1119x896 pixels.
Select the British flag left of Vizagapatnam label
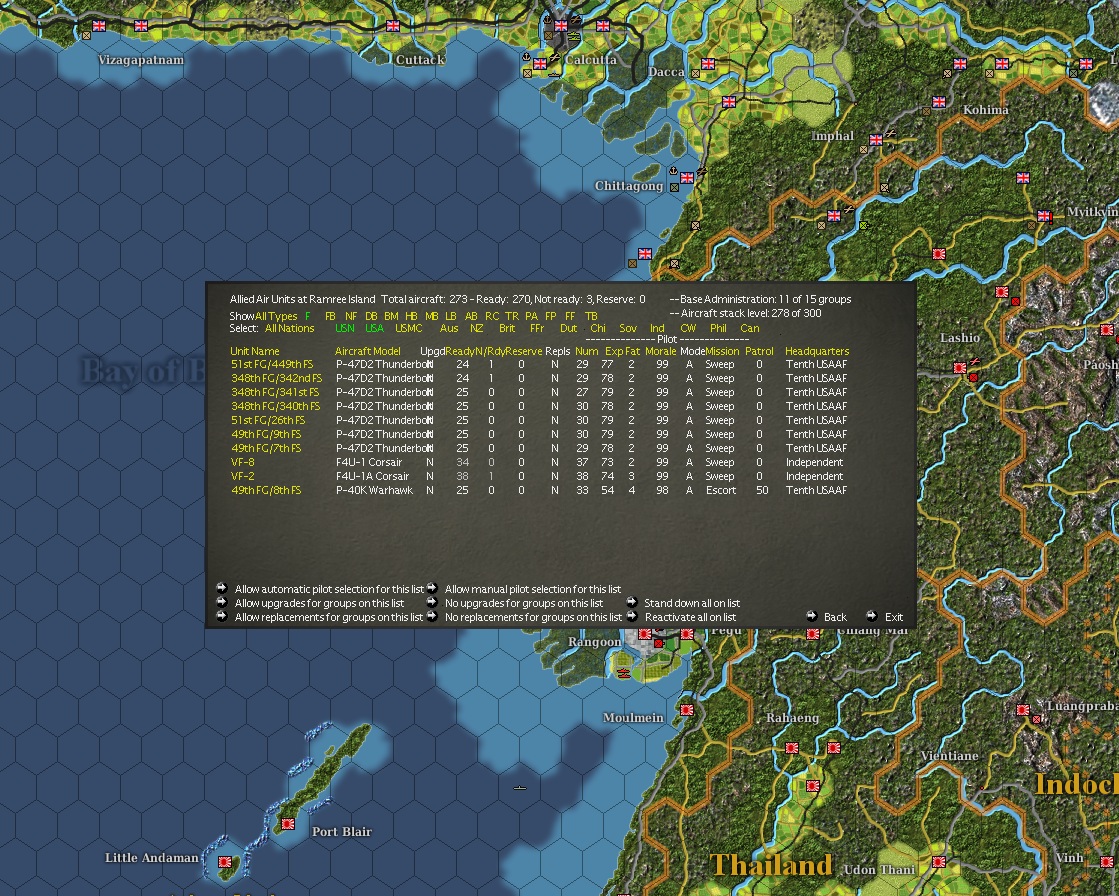(x=99, y=26)
